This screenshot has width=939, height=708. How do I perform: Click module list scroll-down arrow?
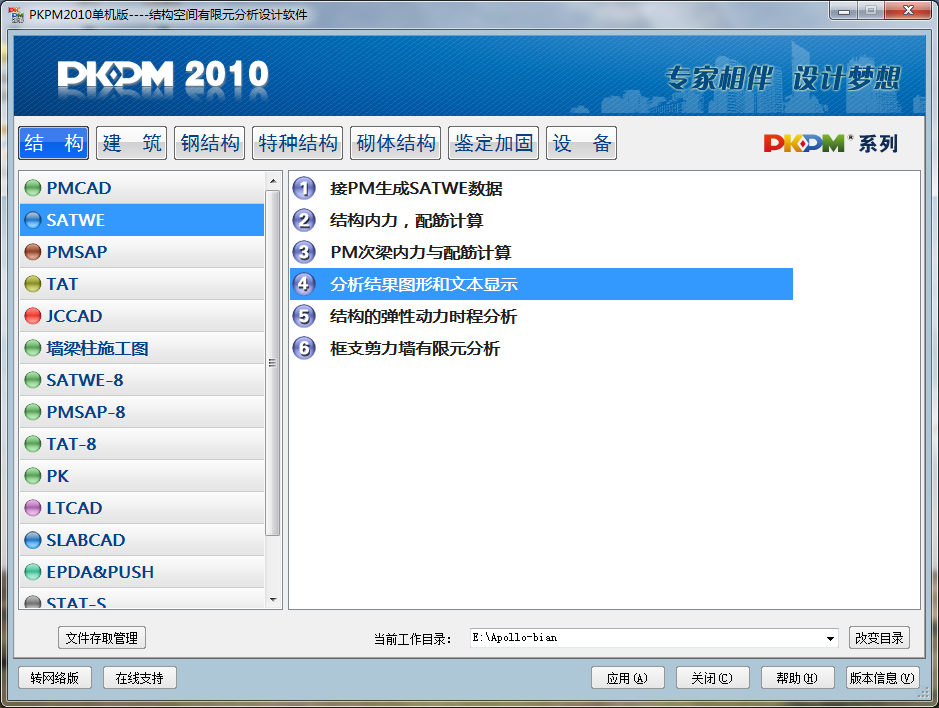tap(273, 600)
